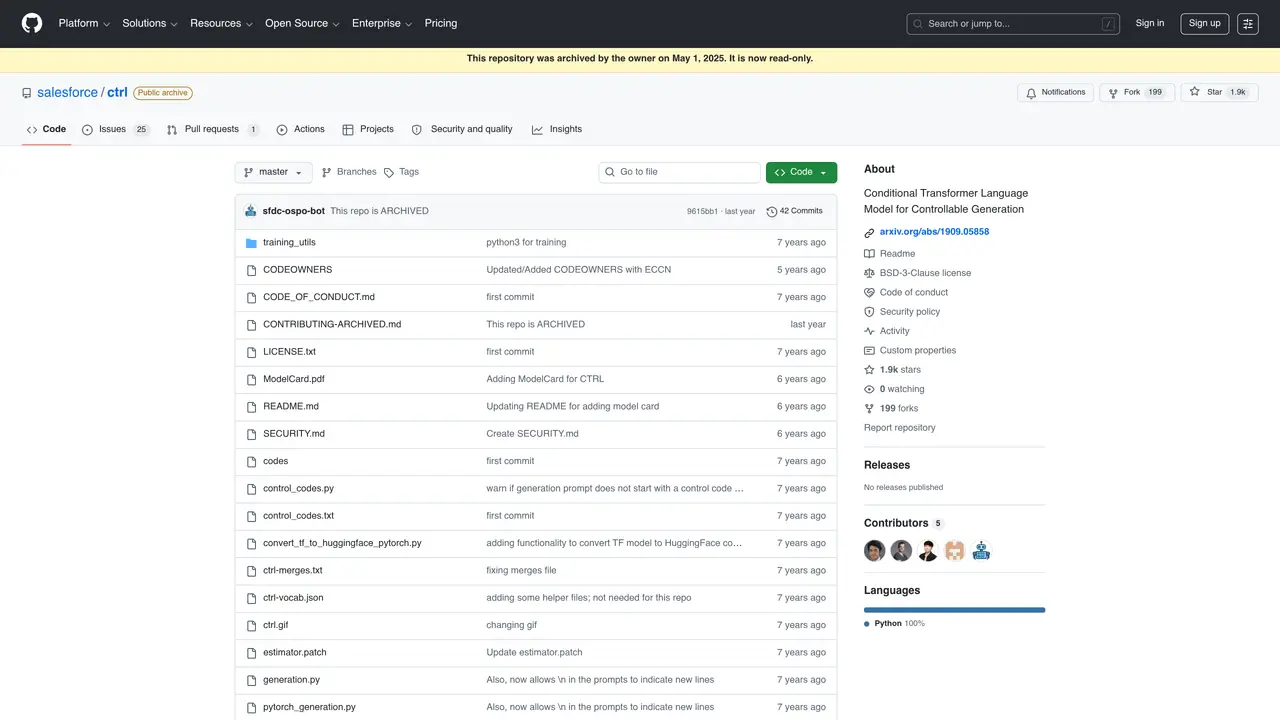
Task: Click the GitHub logo icon
Action: click(x=32, y=23)
